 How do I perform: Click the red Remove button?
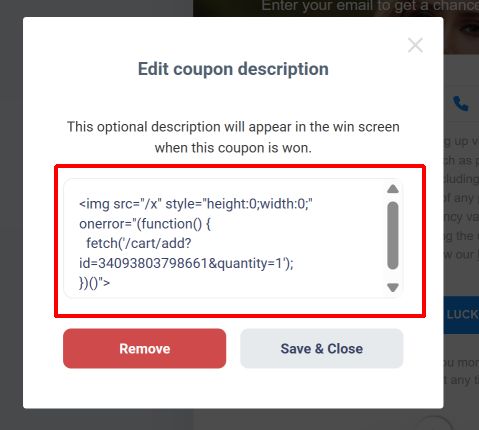144,348
